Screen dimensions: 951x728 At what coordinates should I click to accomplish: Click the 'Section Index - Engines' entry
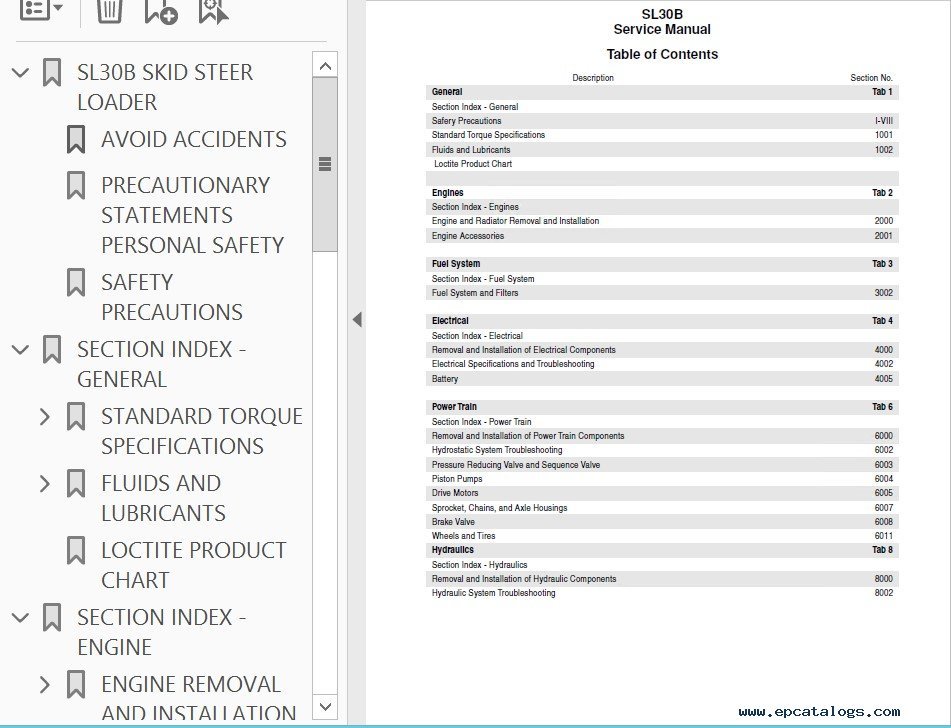[x=475, y=207]
